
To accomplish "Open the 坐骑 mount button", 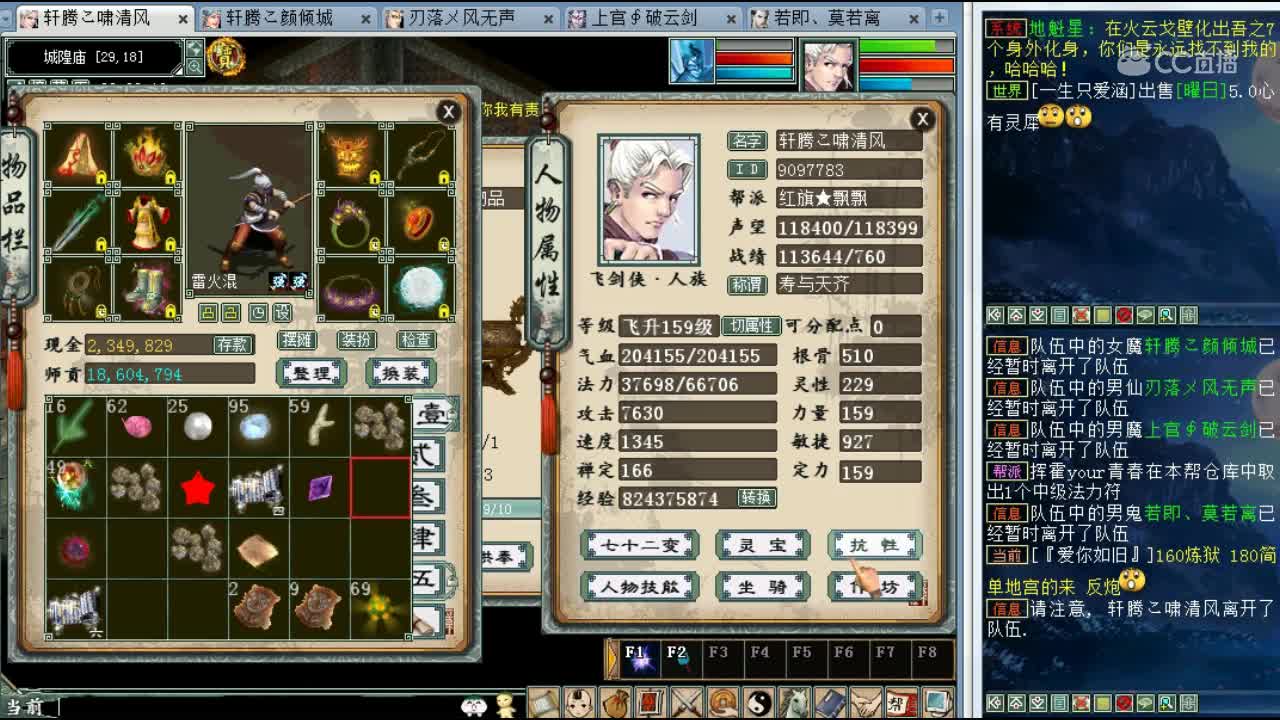I will [762, 587].
